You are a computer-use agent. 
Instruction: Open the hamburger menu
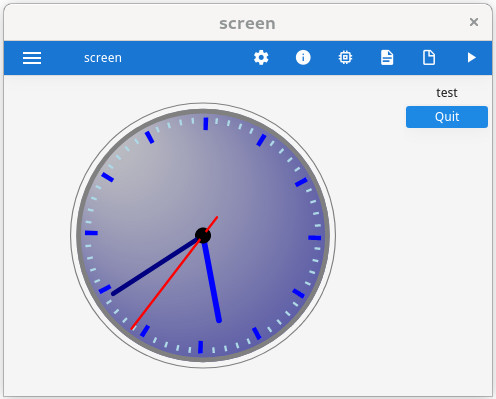pos(32,58)
